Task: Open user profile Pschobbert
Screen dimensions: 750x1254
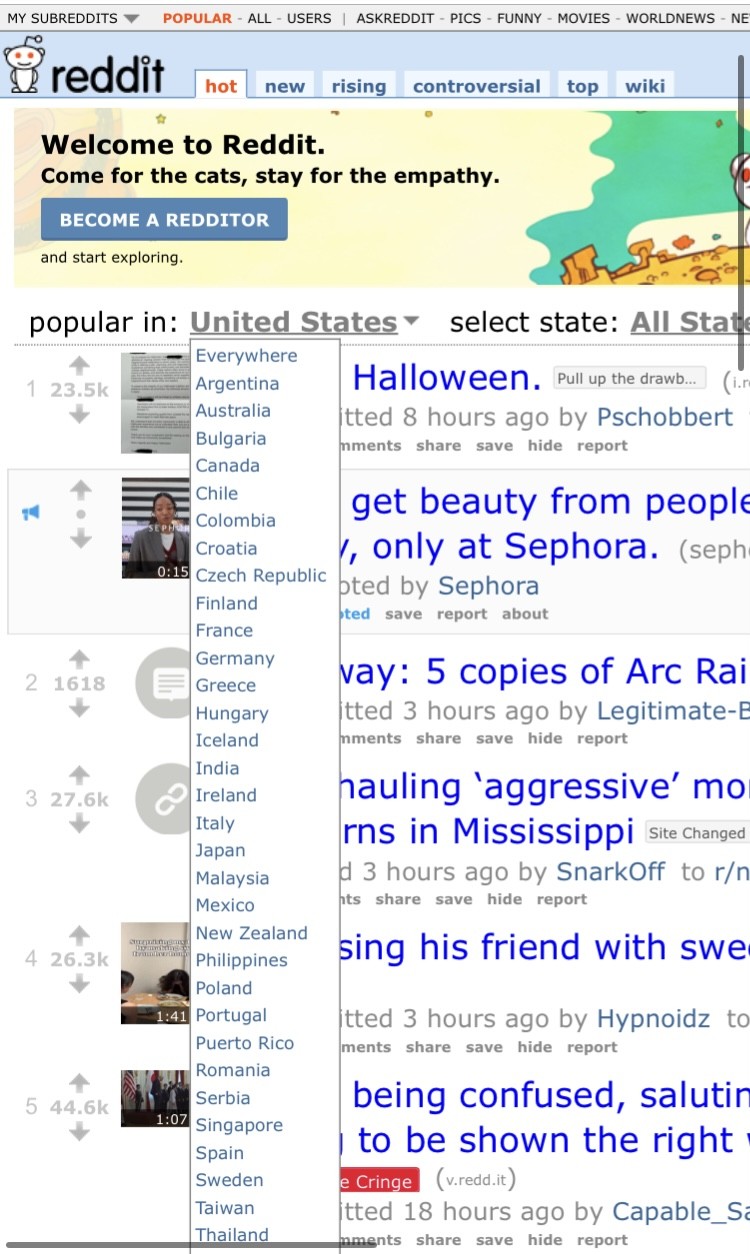Action: pyautogui.click(x=665, y=417)
